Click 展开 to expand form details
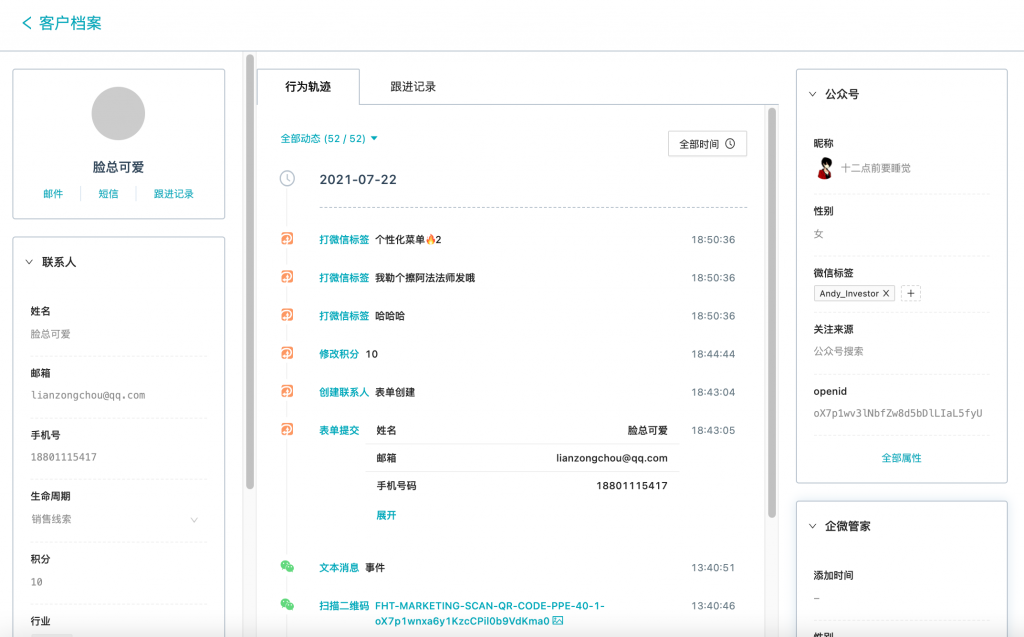Viewport: 1024px width, 637px height. coord(386,515)
